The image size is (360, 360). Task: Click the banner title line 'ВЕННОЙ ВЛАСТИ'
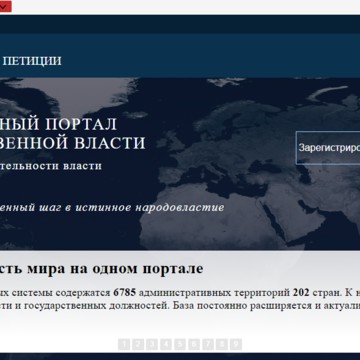point(73,143)
